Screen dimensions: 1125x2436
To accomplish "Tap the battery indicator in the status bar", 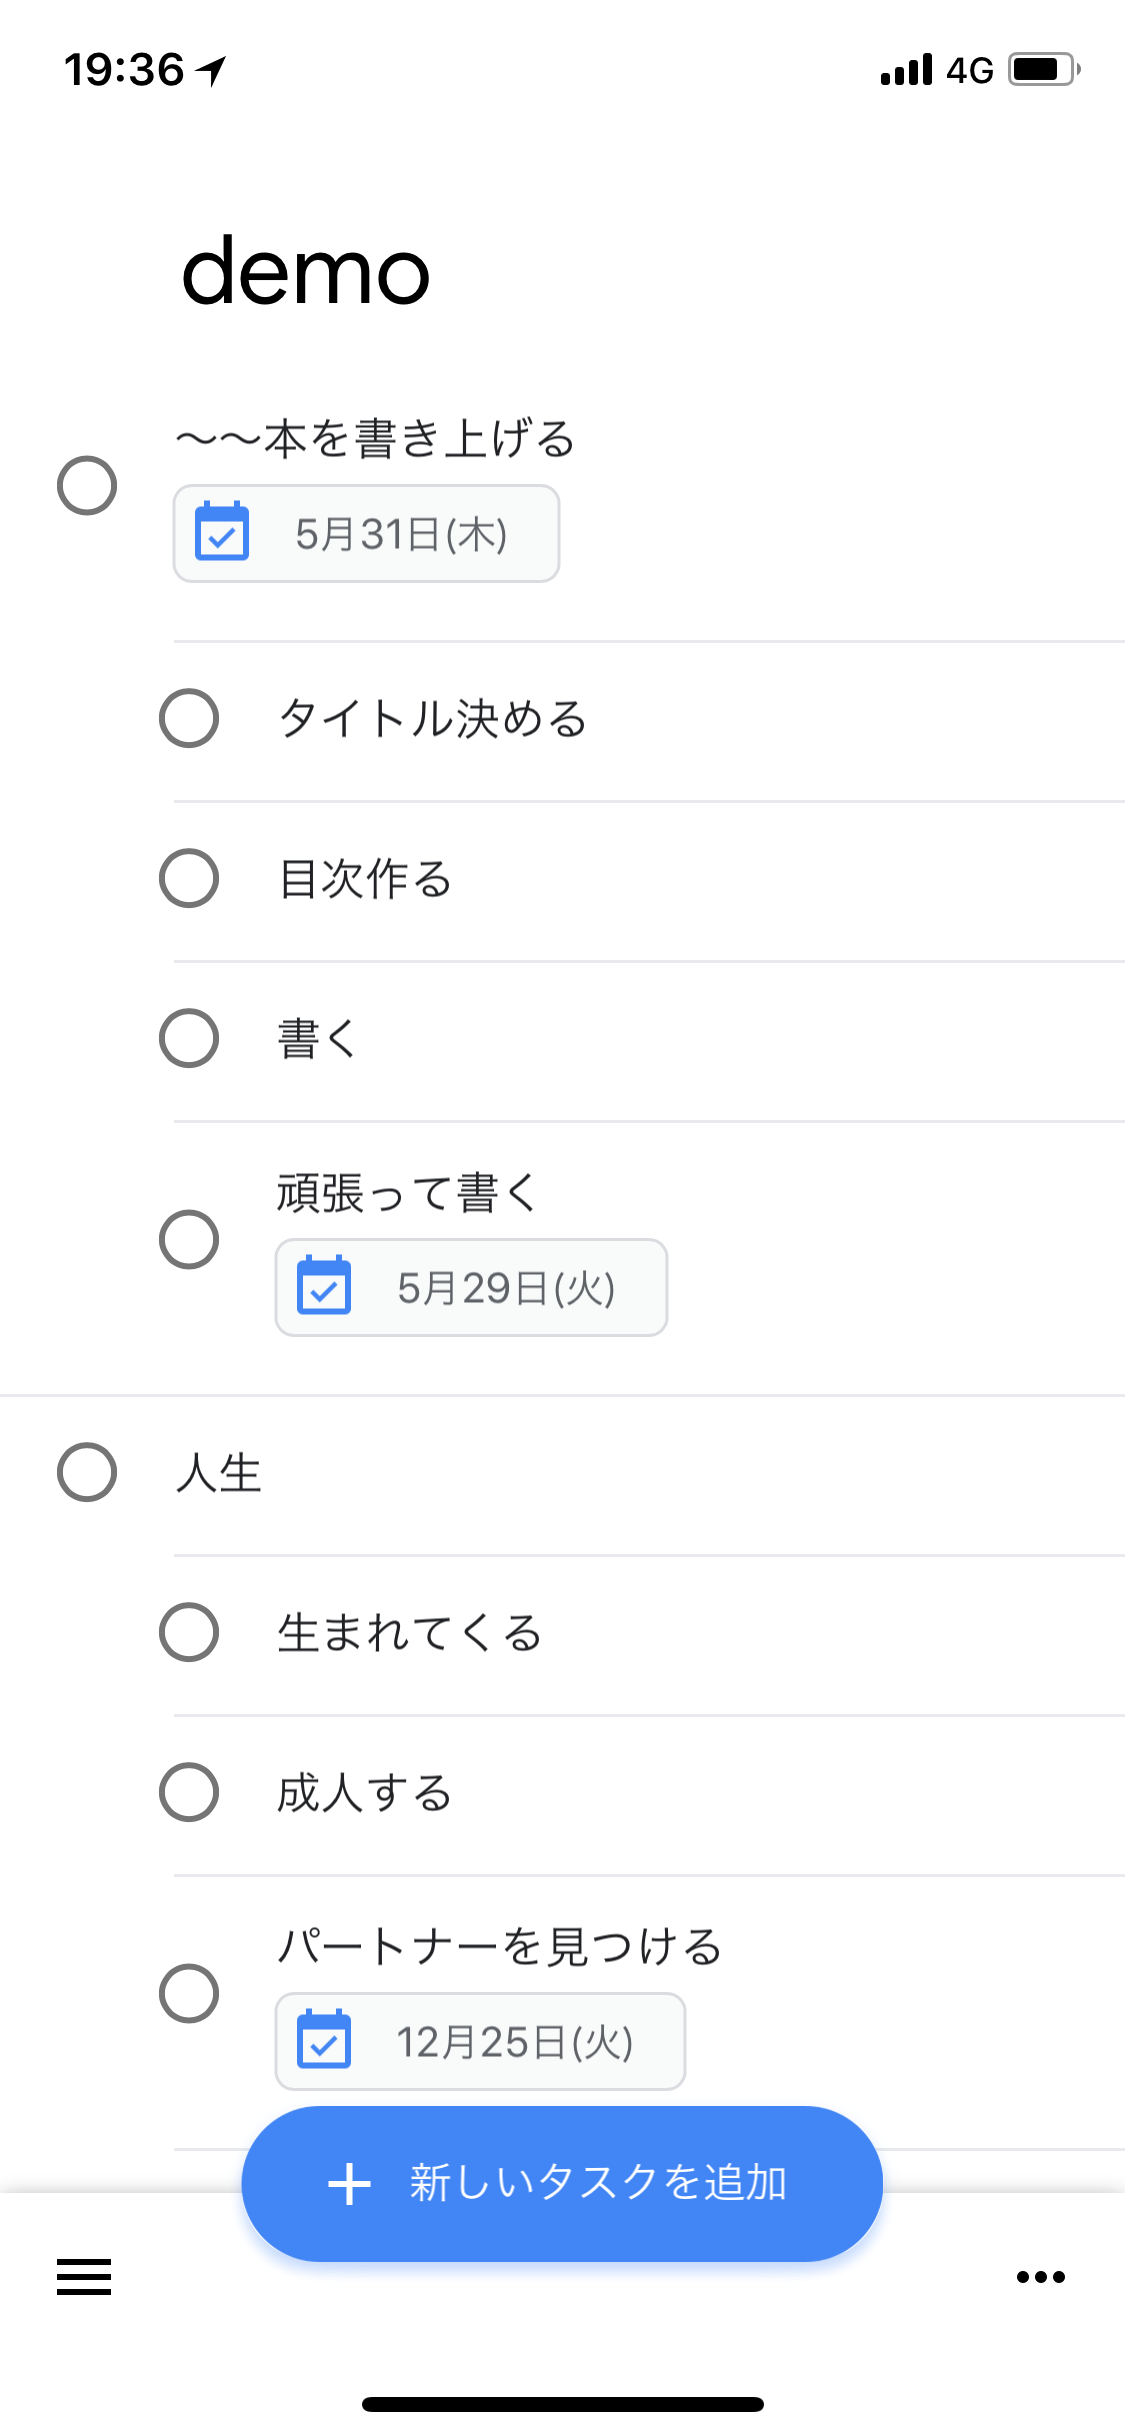I will [1044, 70].
